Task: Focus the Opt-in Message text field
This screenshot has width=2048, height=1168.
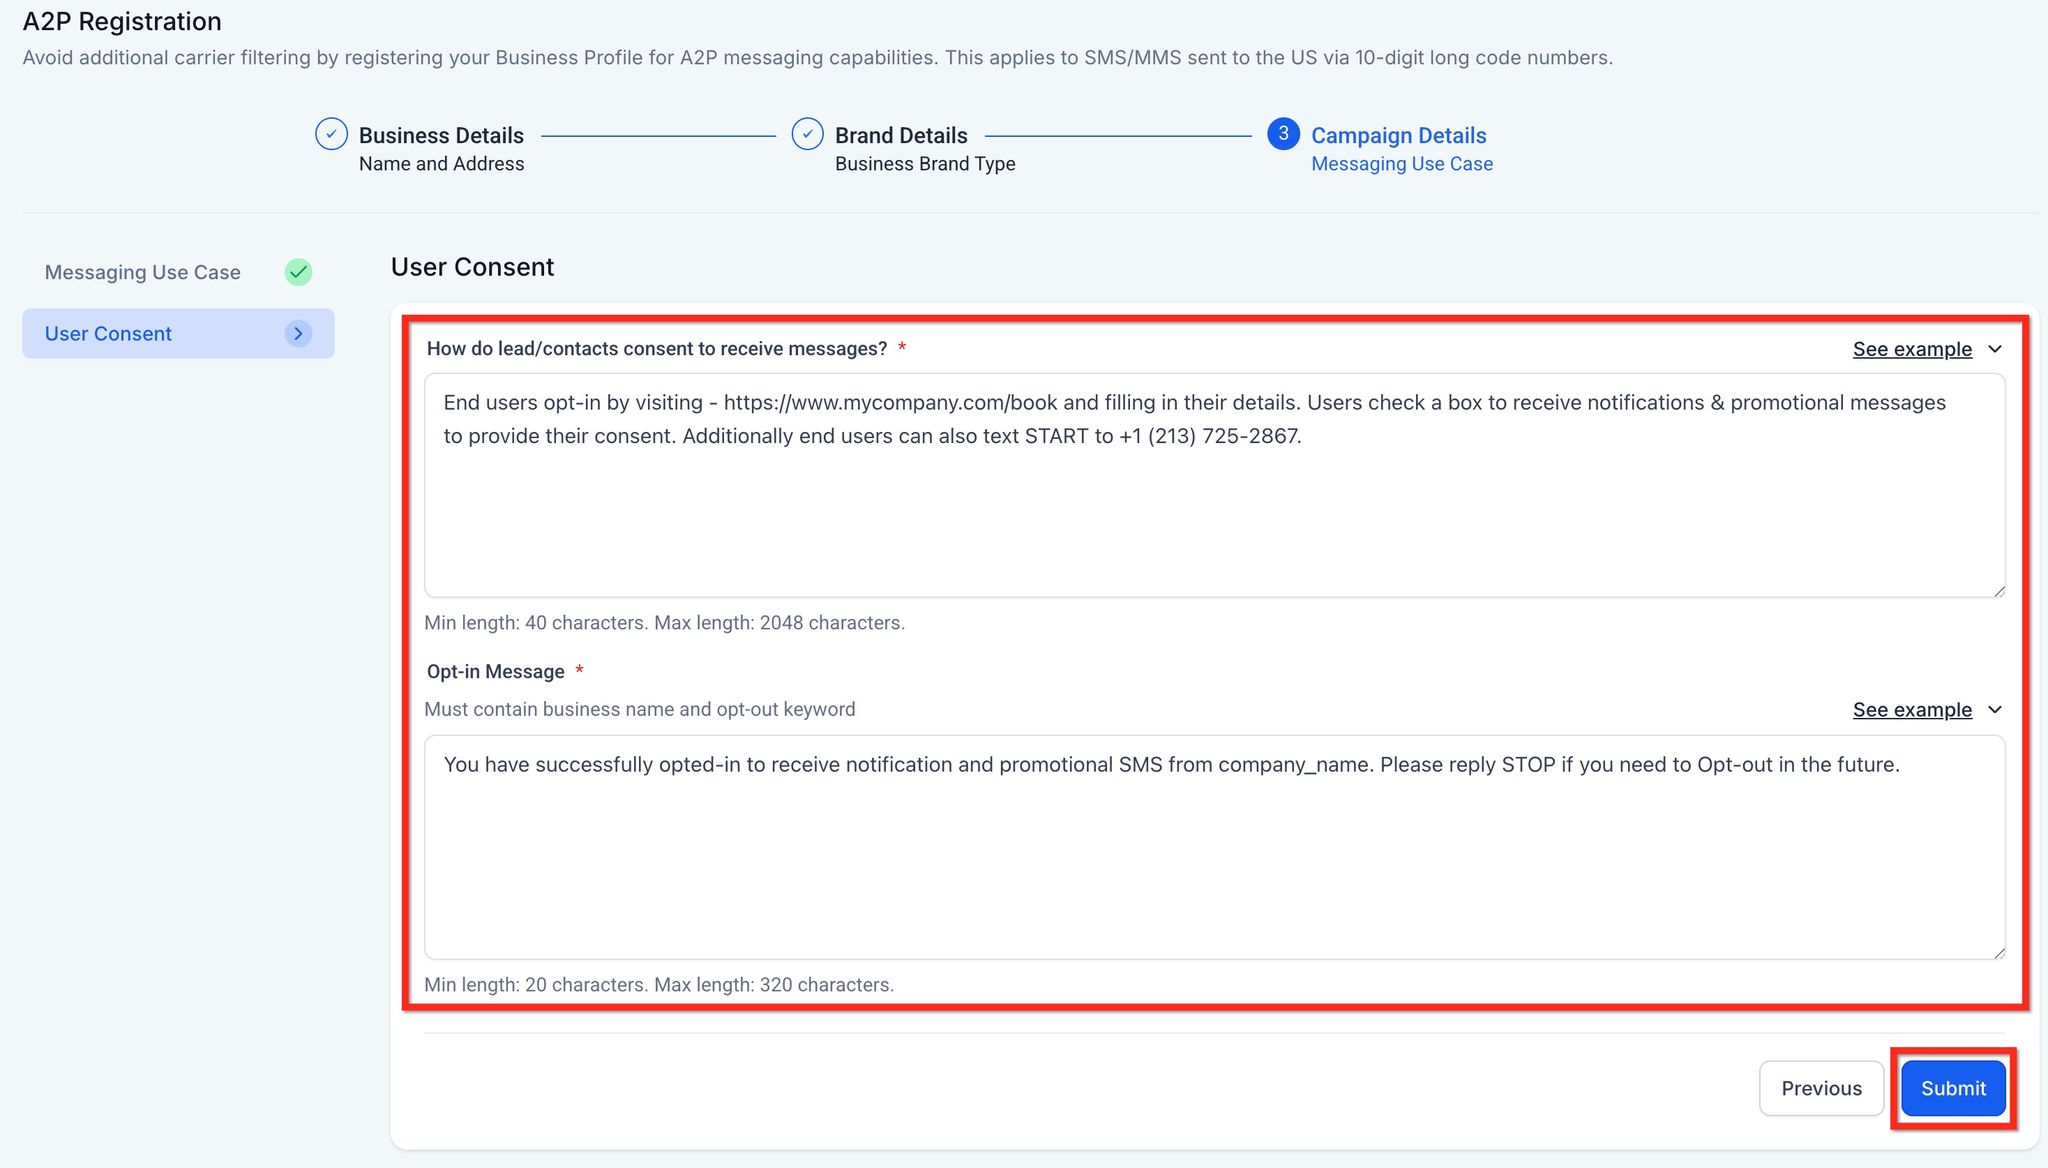Action: click(1214, 860)
